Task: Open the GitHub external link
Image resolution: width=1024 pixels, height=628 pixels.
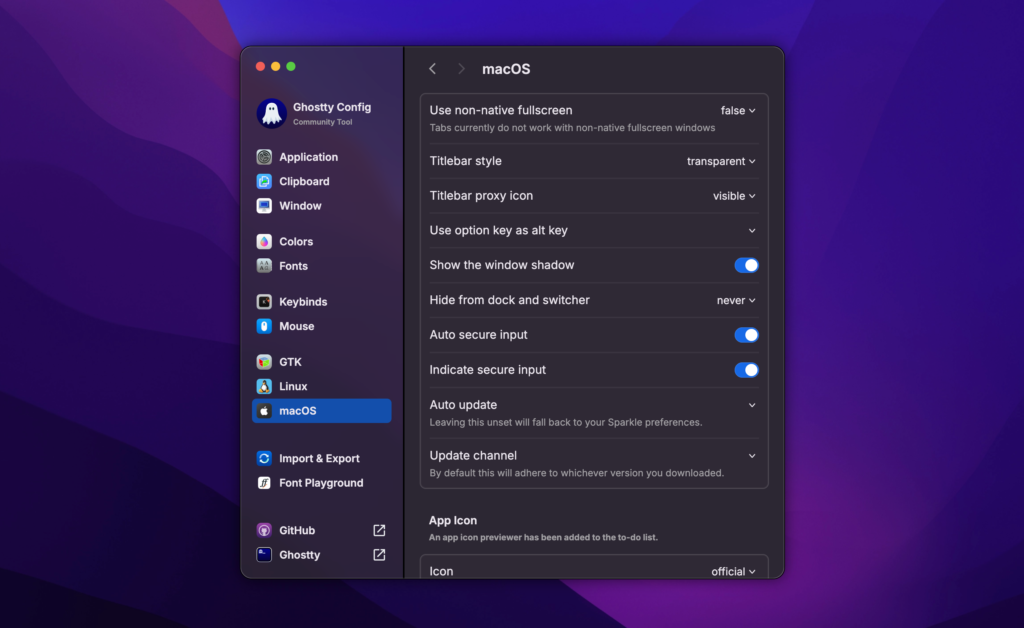Action: [x=379, y=531]
